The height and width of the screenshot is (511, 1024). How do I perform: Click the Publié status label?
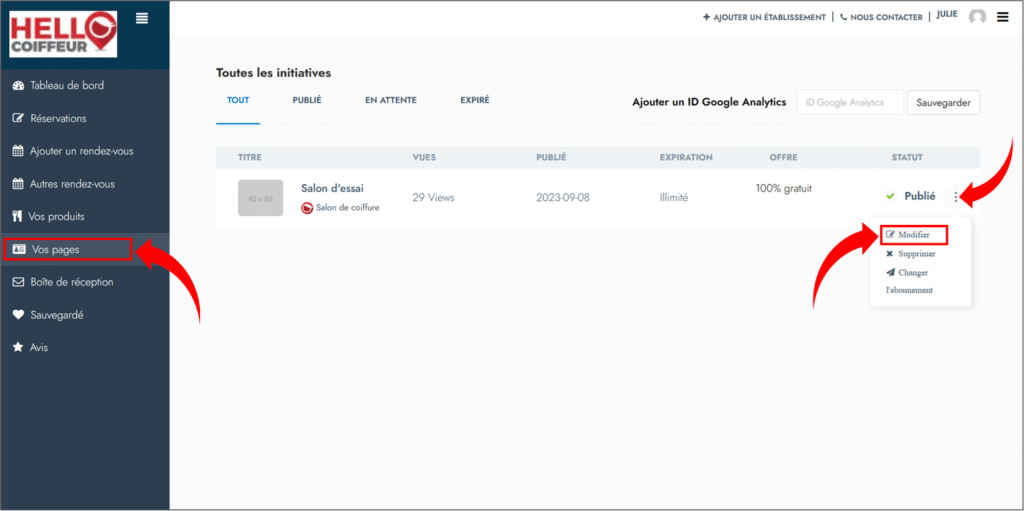(920, 196)
